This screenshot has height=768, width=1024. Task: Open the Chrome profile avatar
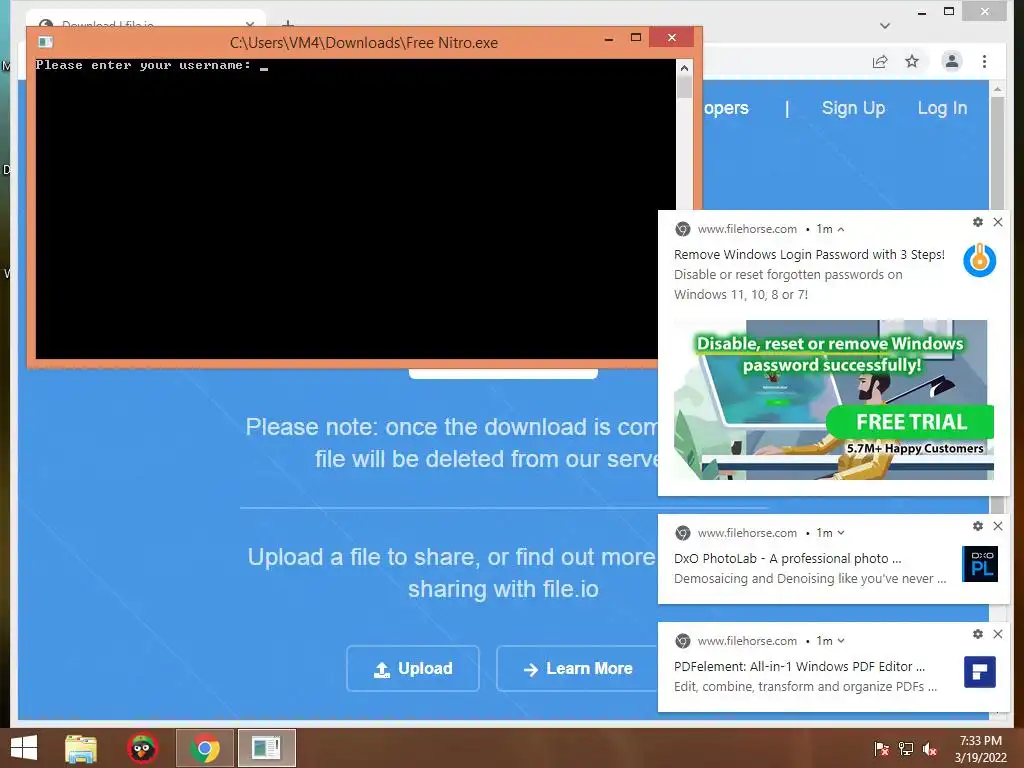click(x=952, y=61)
